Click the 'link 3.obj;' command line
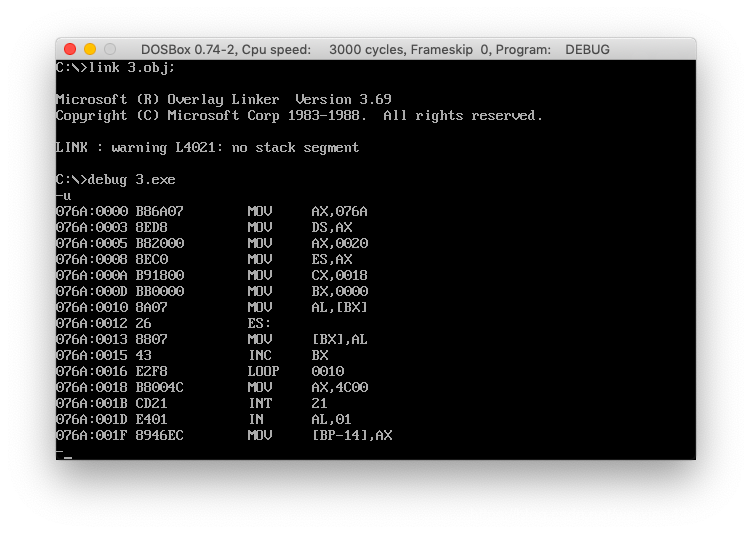 (115, 68)
